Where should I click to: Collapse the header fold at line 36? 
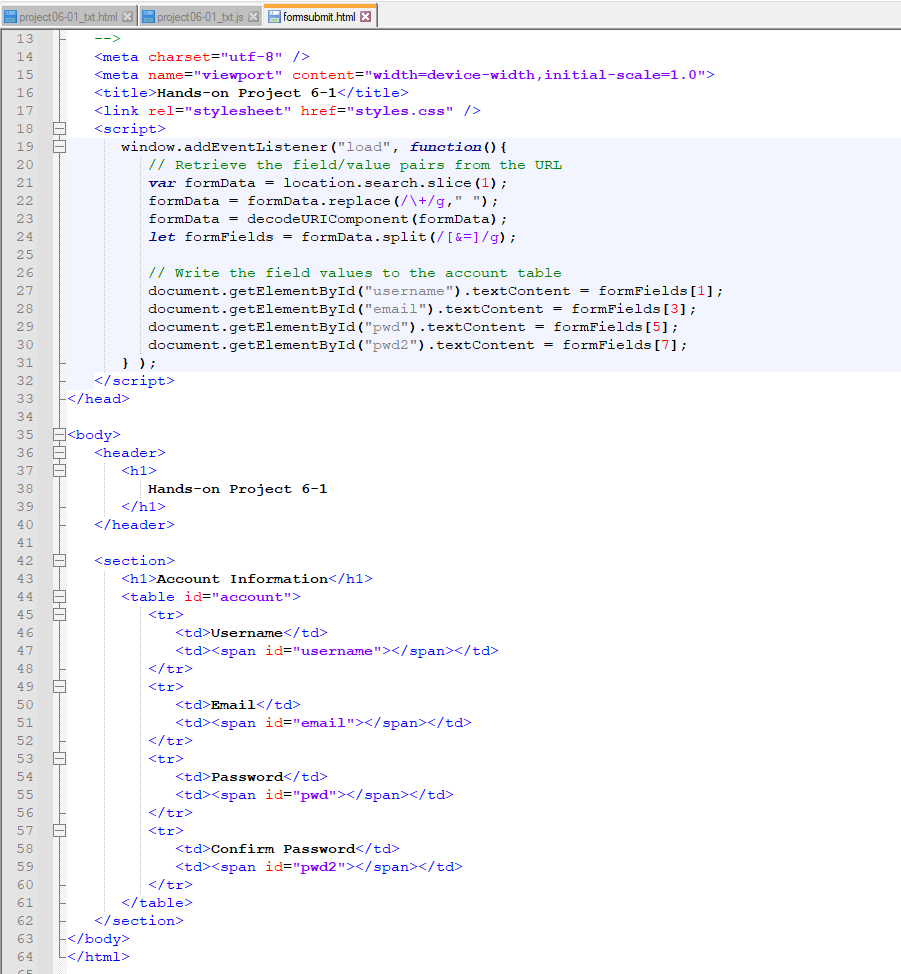(x=60, y=452)
